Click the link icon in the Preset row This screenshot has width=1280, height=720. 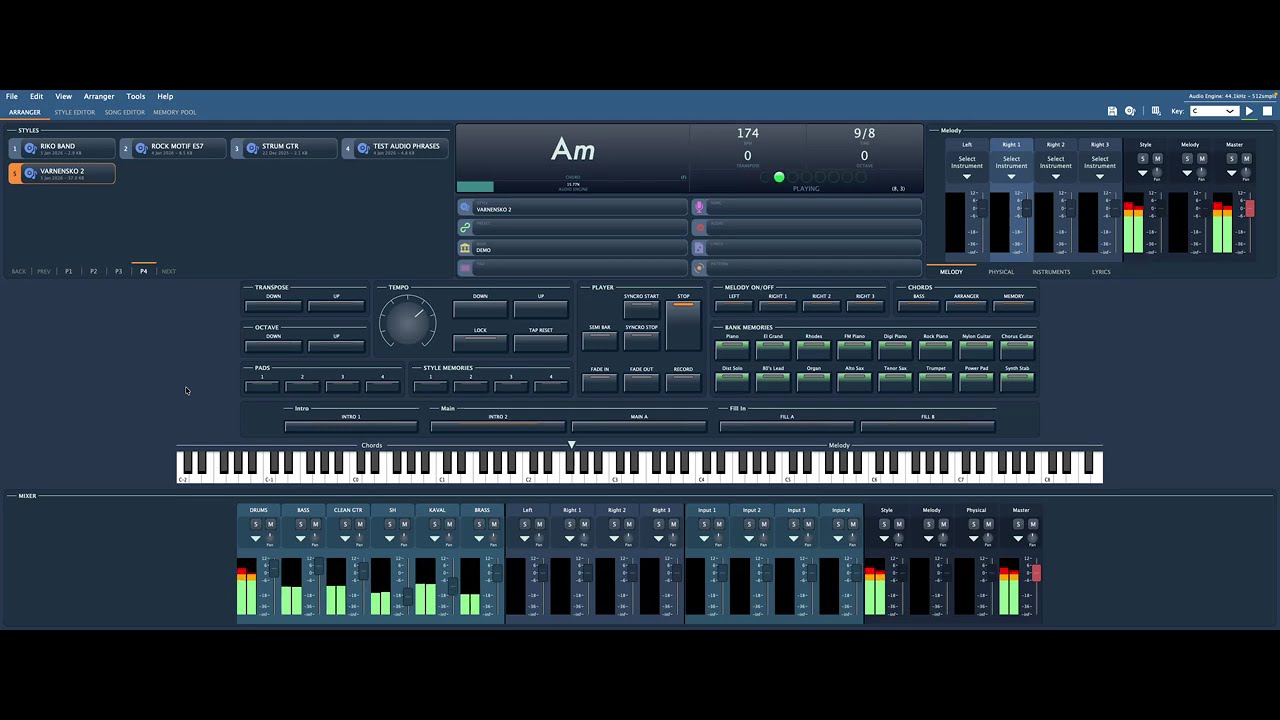[465, 228]
